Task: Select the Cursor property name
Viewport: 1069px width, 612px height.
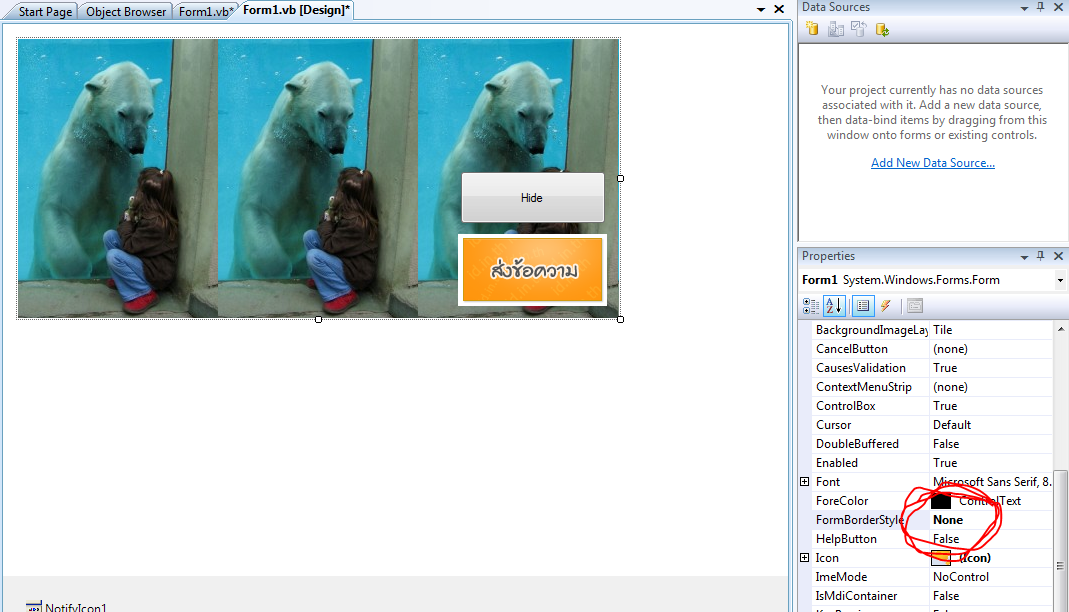Action: click(x=833, y=425)
